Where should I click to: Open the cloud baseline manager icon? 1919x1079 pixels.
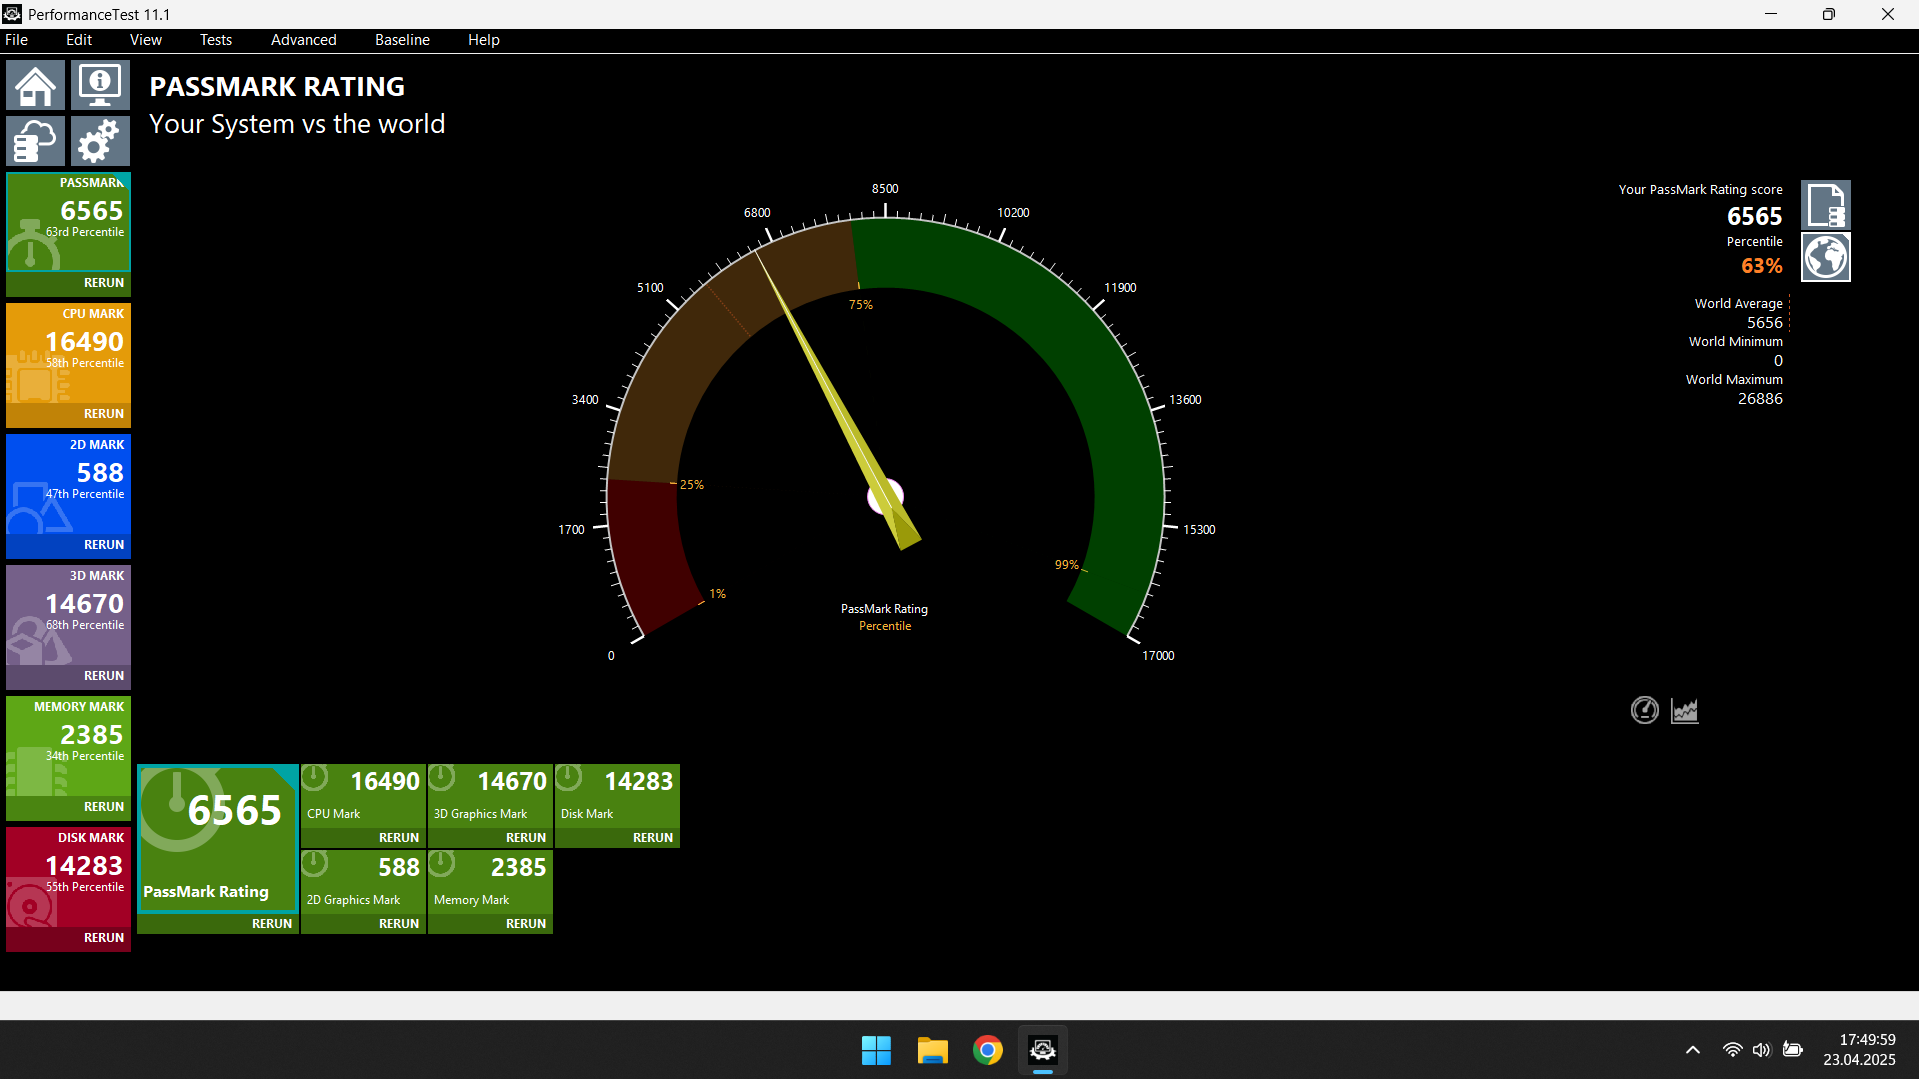click(x=36, y=141)
